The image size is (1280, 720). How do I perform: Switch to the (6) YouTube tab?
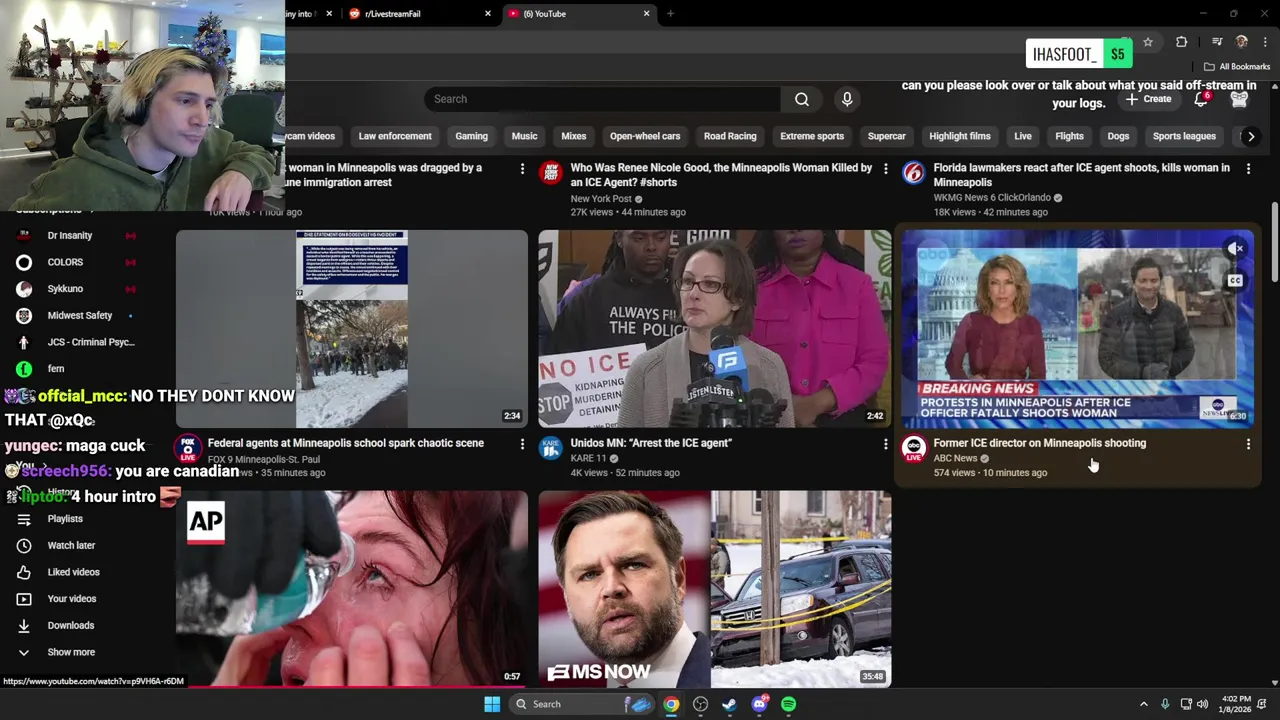(579, 14)
